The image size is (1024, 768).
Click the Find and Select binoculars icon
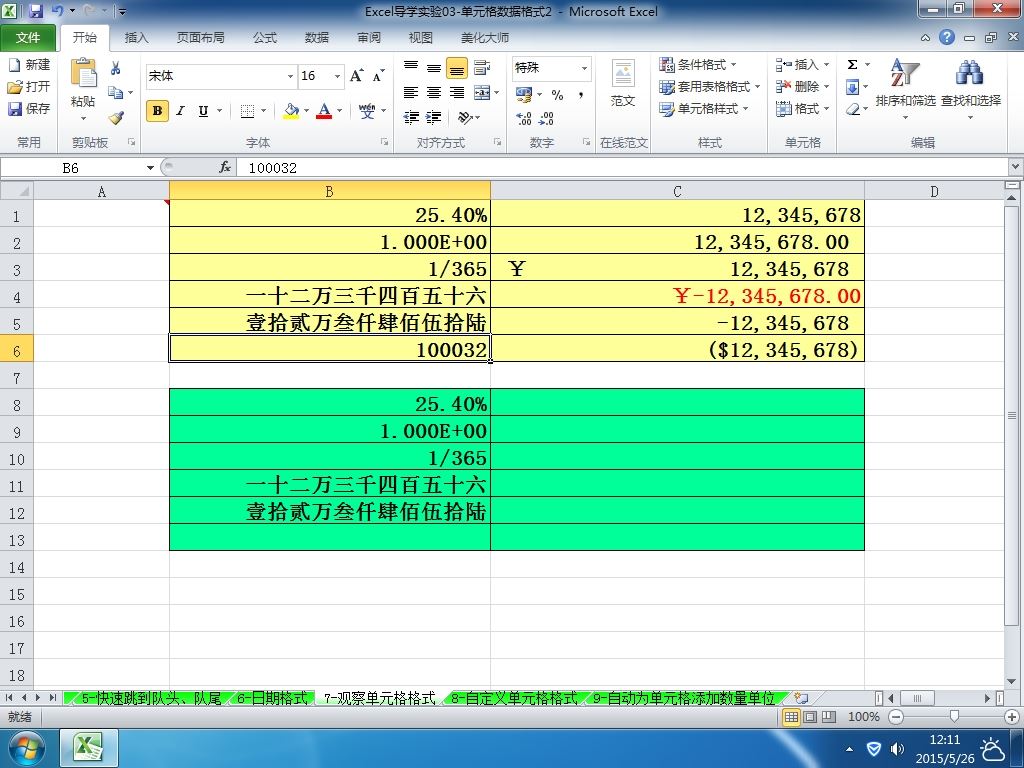pyautogui.click(x=970, y=72)
